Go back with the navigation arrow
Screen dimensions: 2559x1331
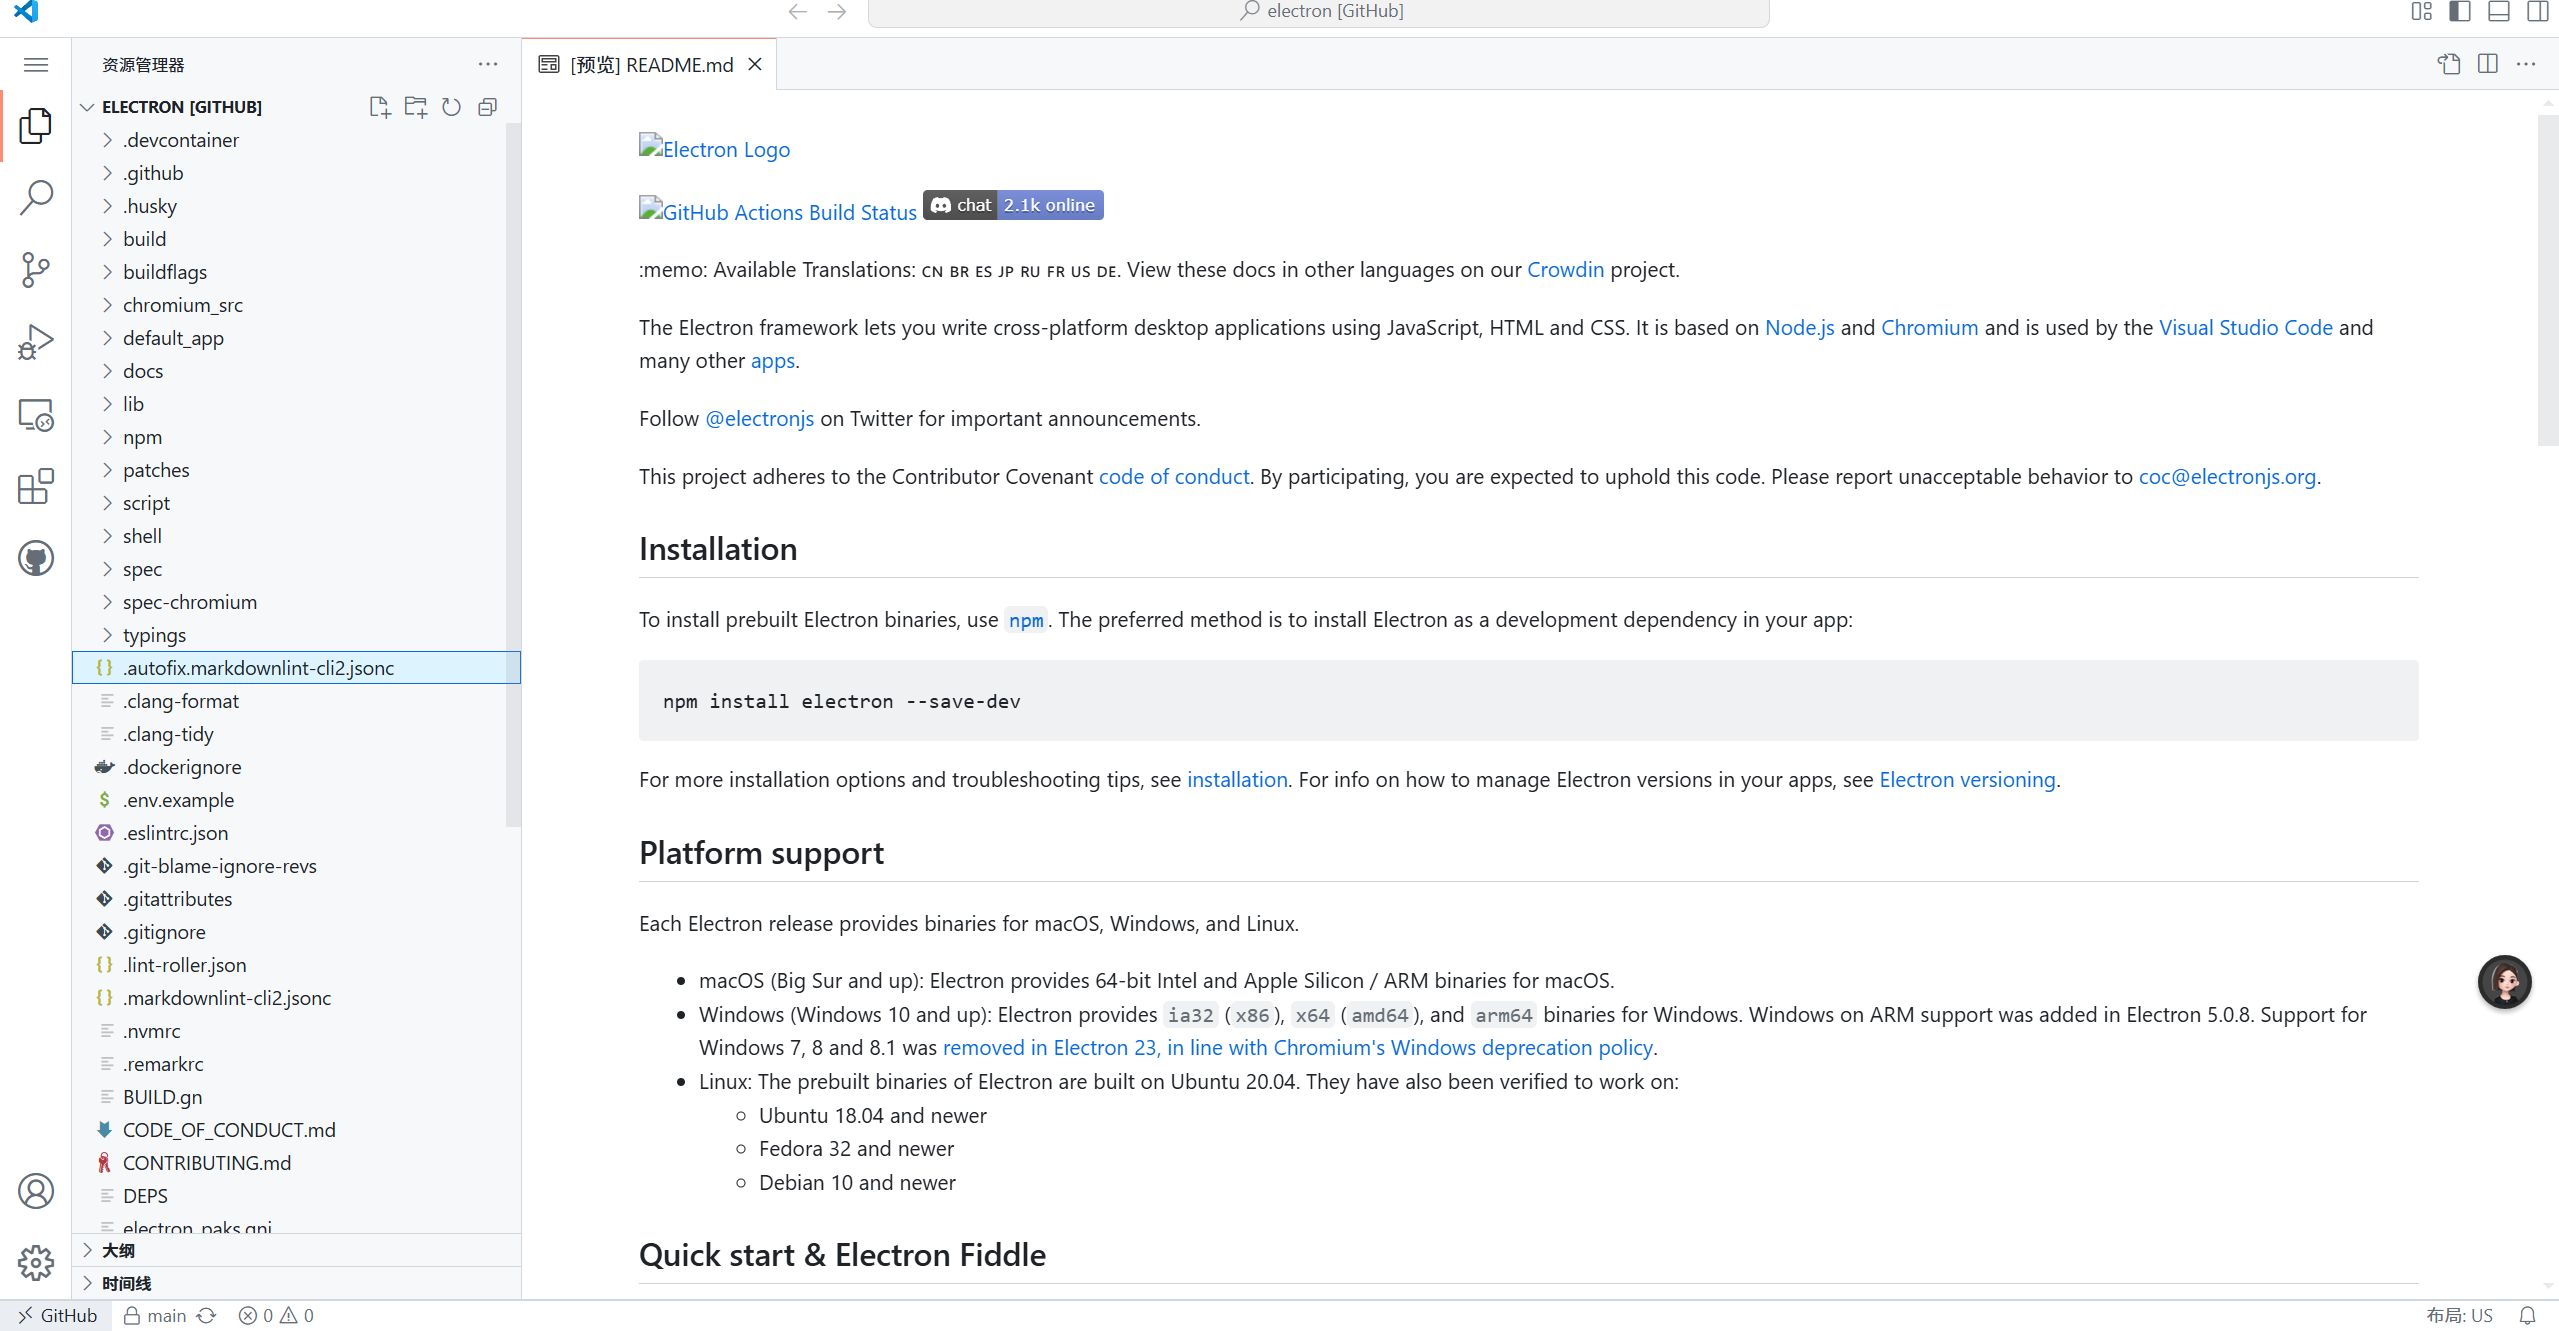[x=797, y=12]
